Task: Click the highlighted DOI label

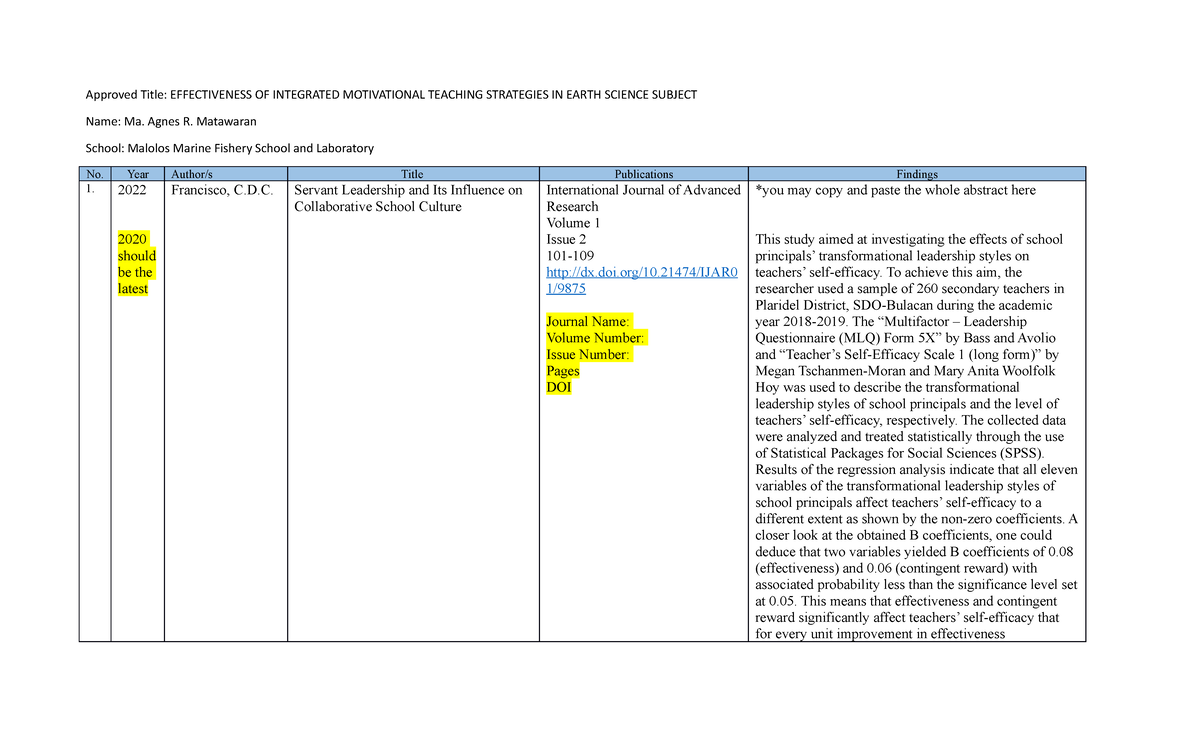Action: 557,386
